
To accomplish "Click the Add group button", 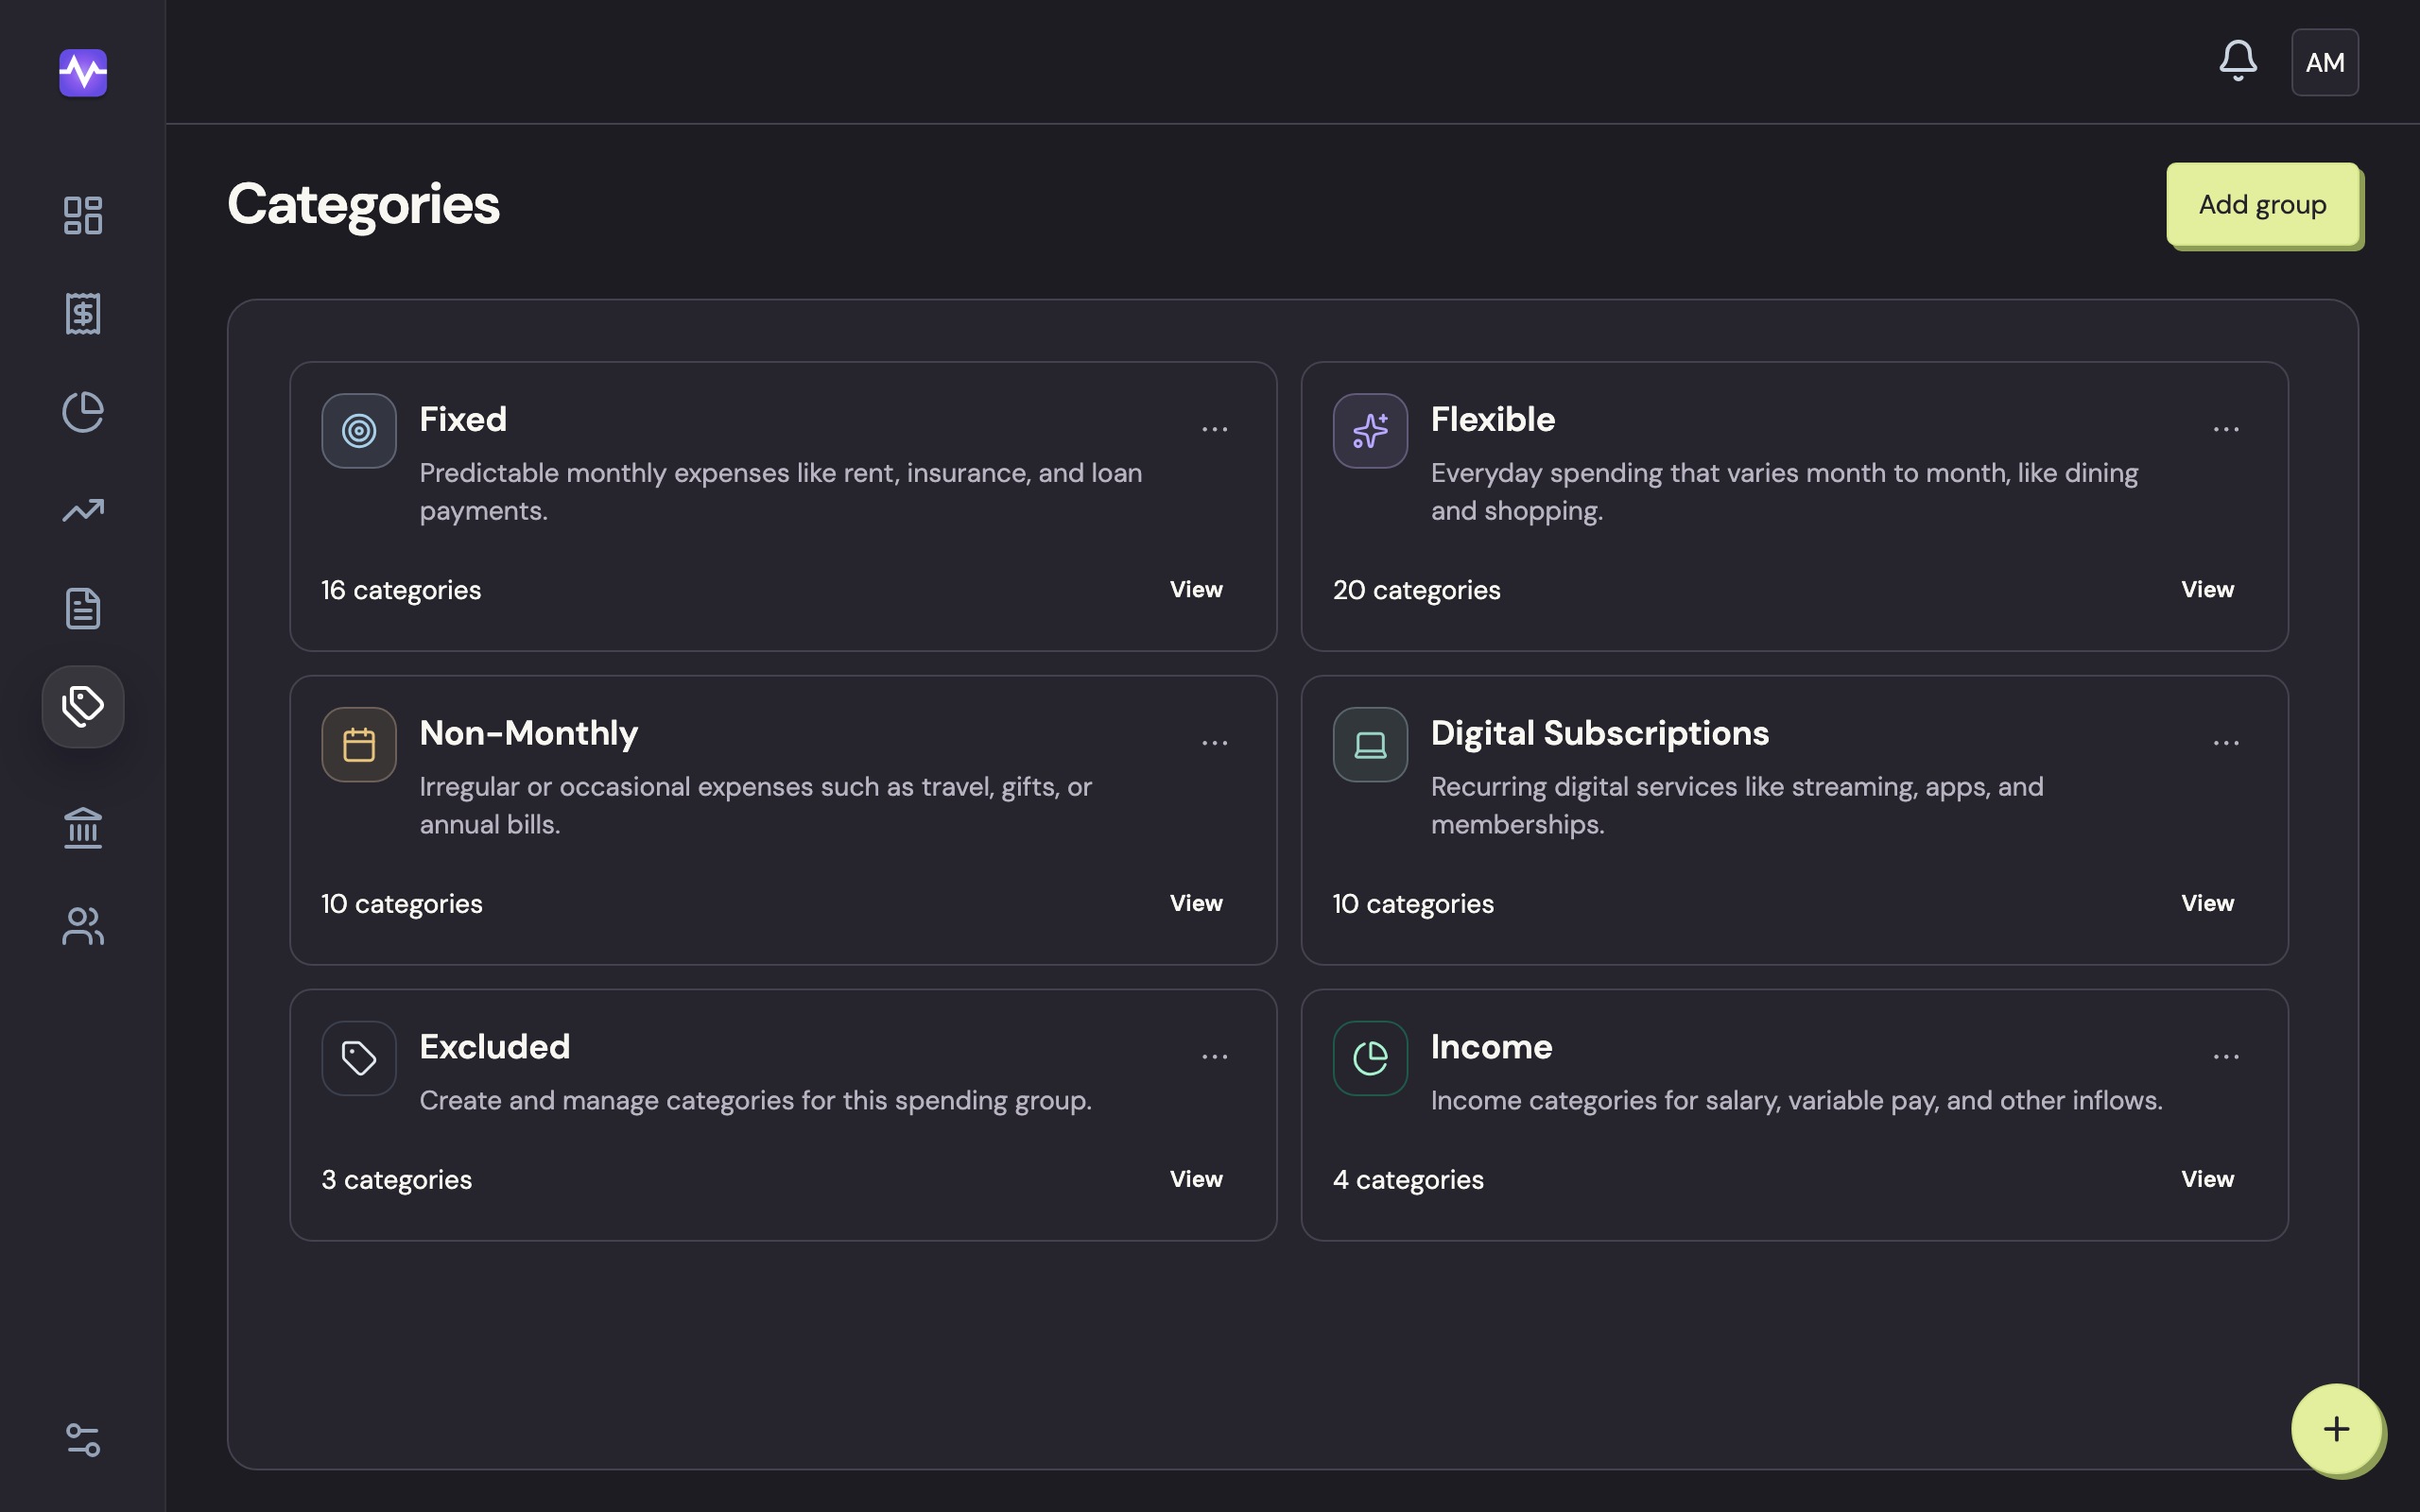I will (x=2262, y=204).
